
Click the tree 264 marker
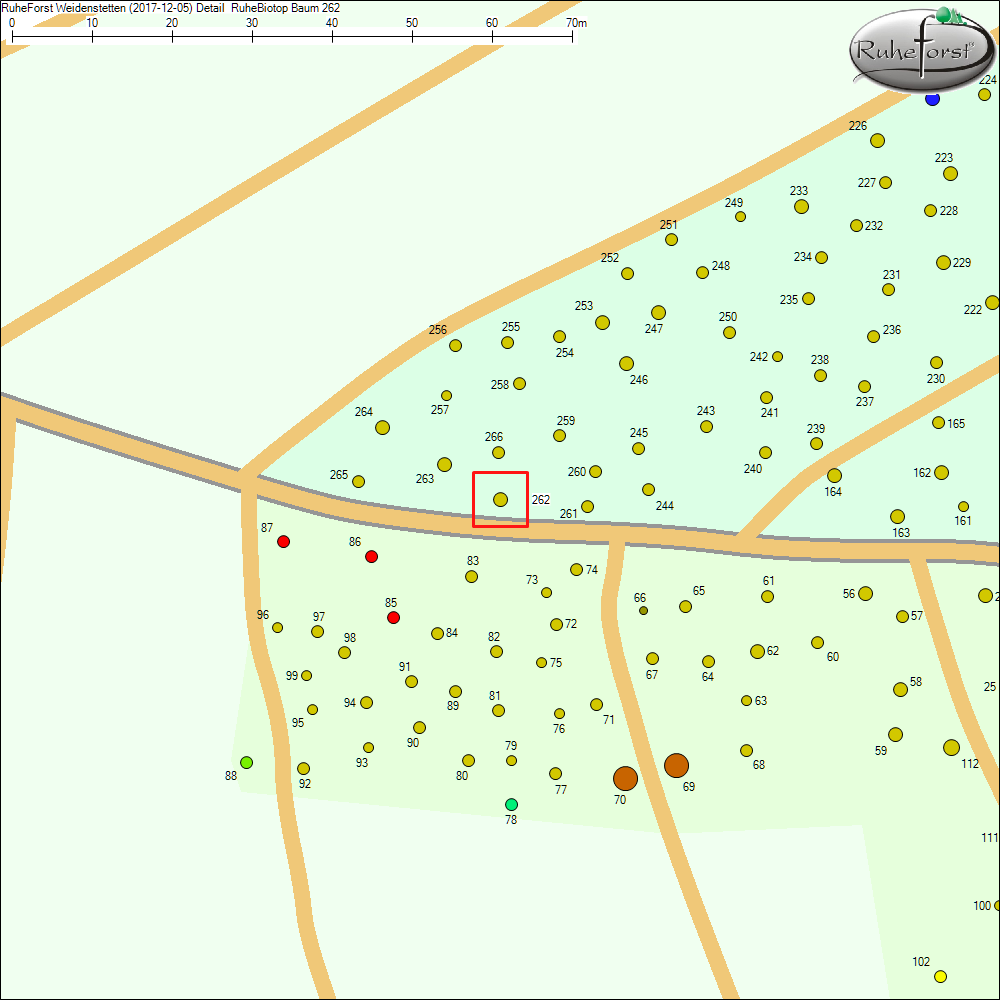point(382,427)
